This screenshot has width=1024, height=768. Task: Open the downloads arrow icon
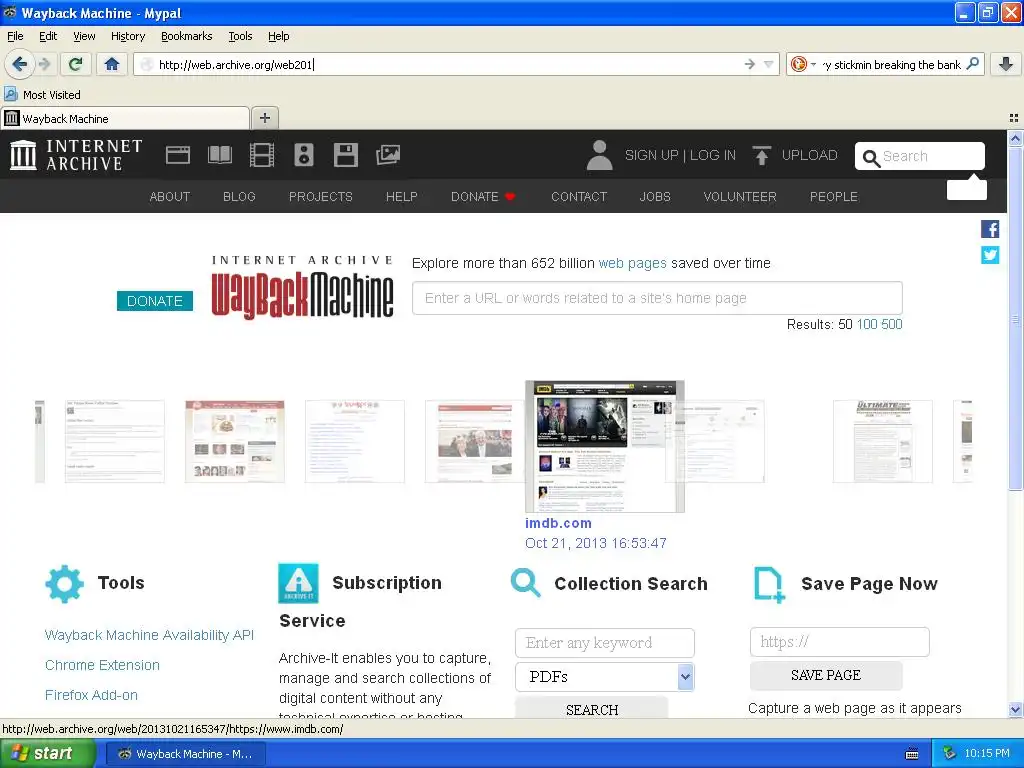click(1006, 64)
